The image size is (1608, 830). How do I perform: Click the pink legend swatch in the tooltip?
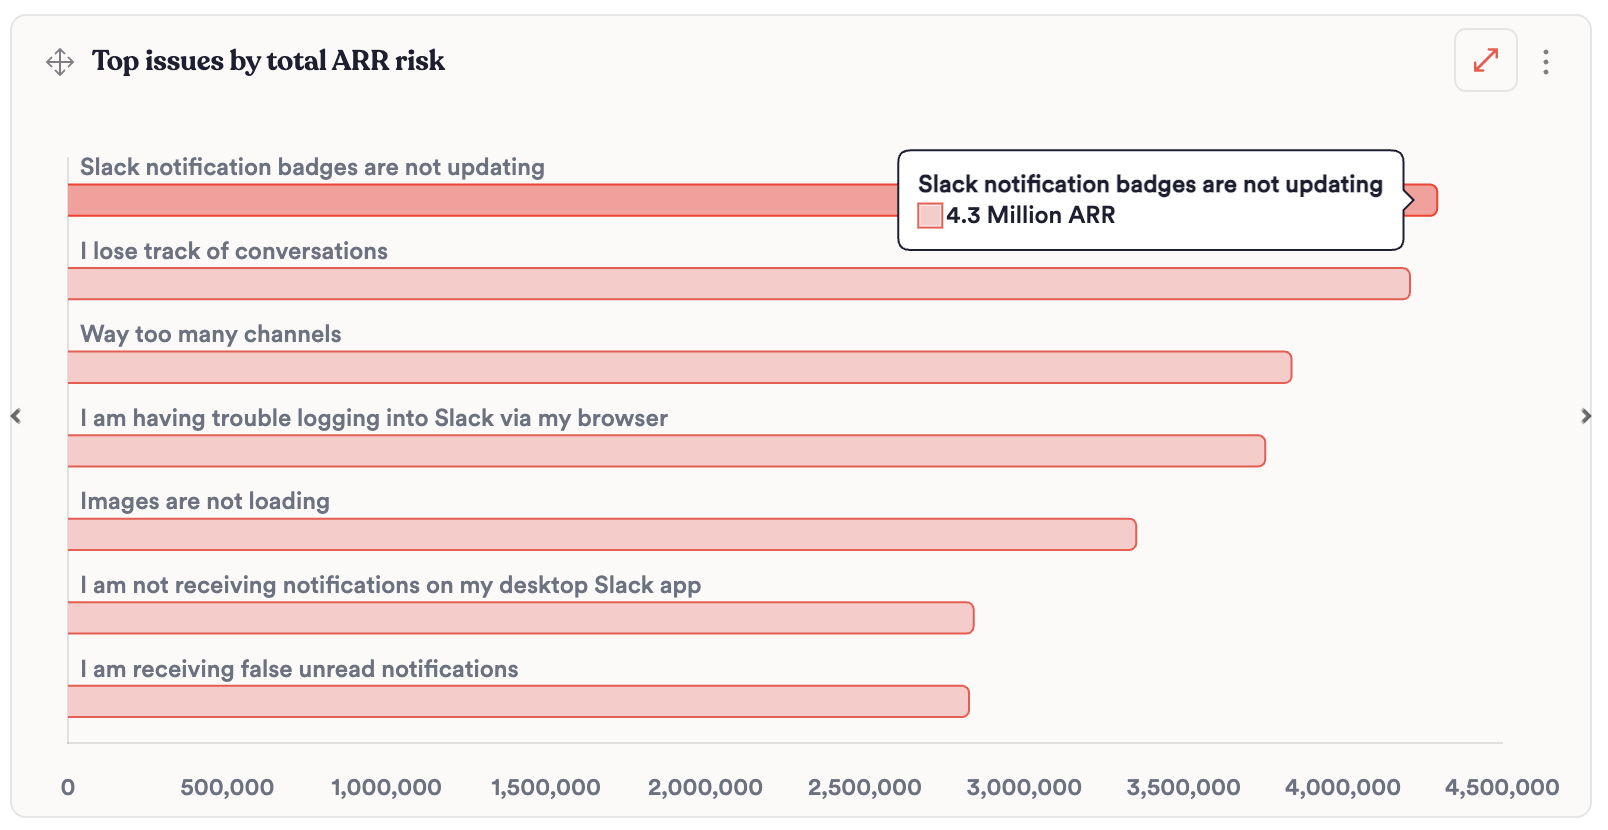point(930,216)
